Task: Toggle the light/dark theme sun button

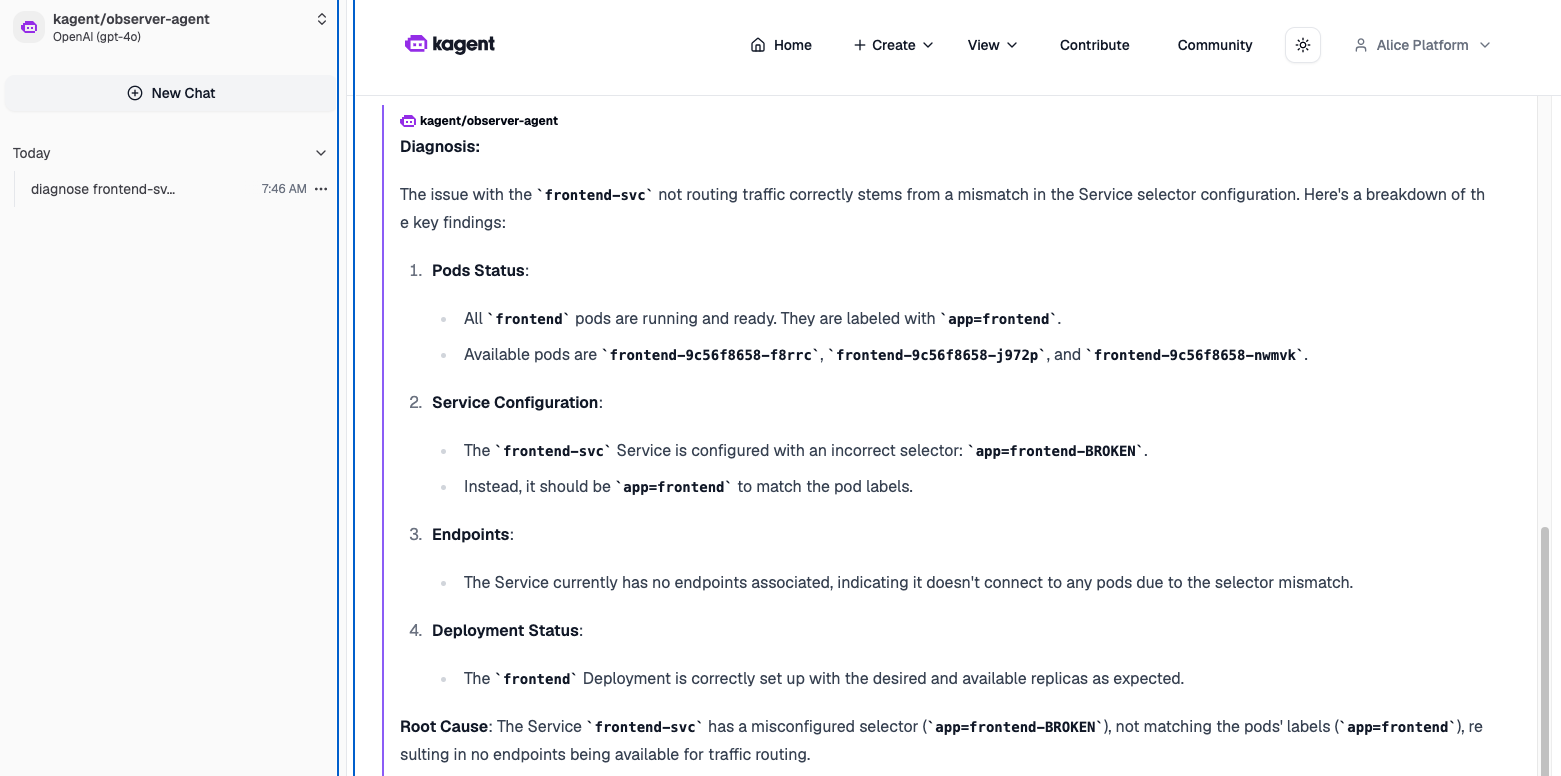Action: tap(1302, 45)
